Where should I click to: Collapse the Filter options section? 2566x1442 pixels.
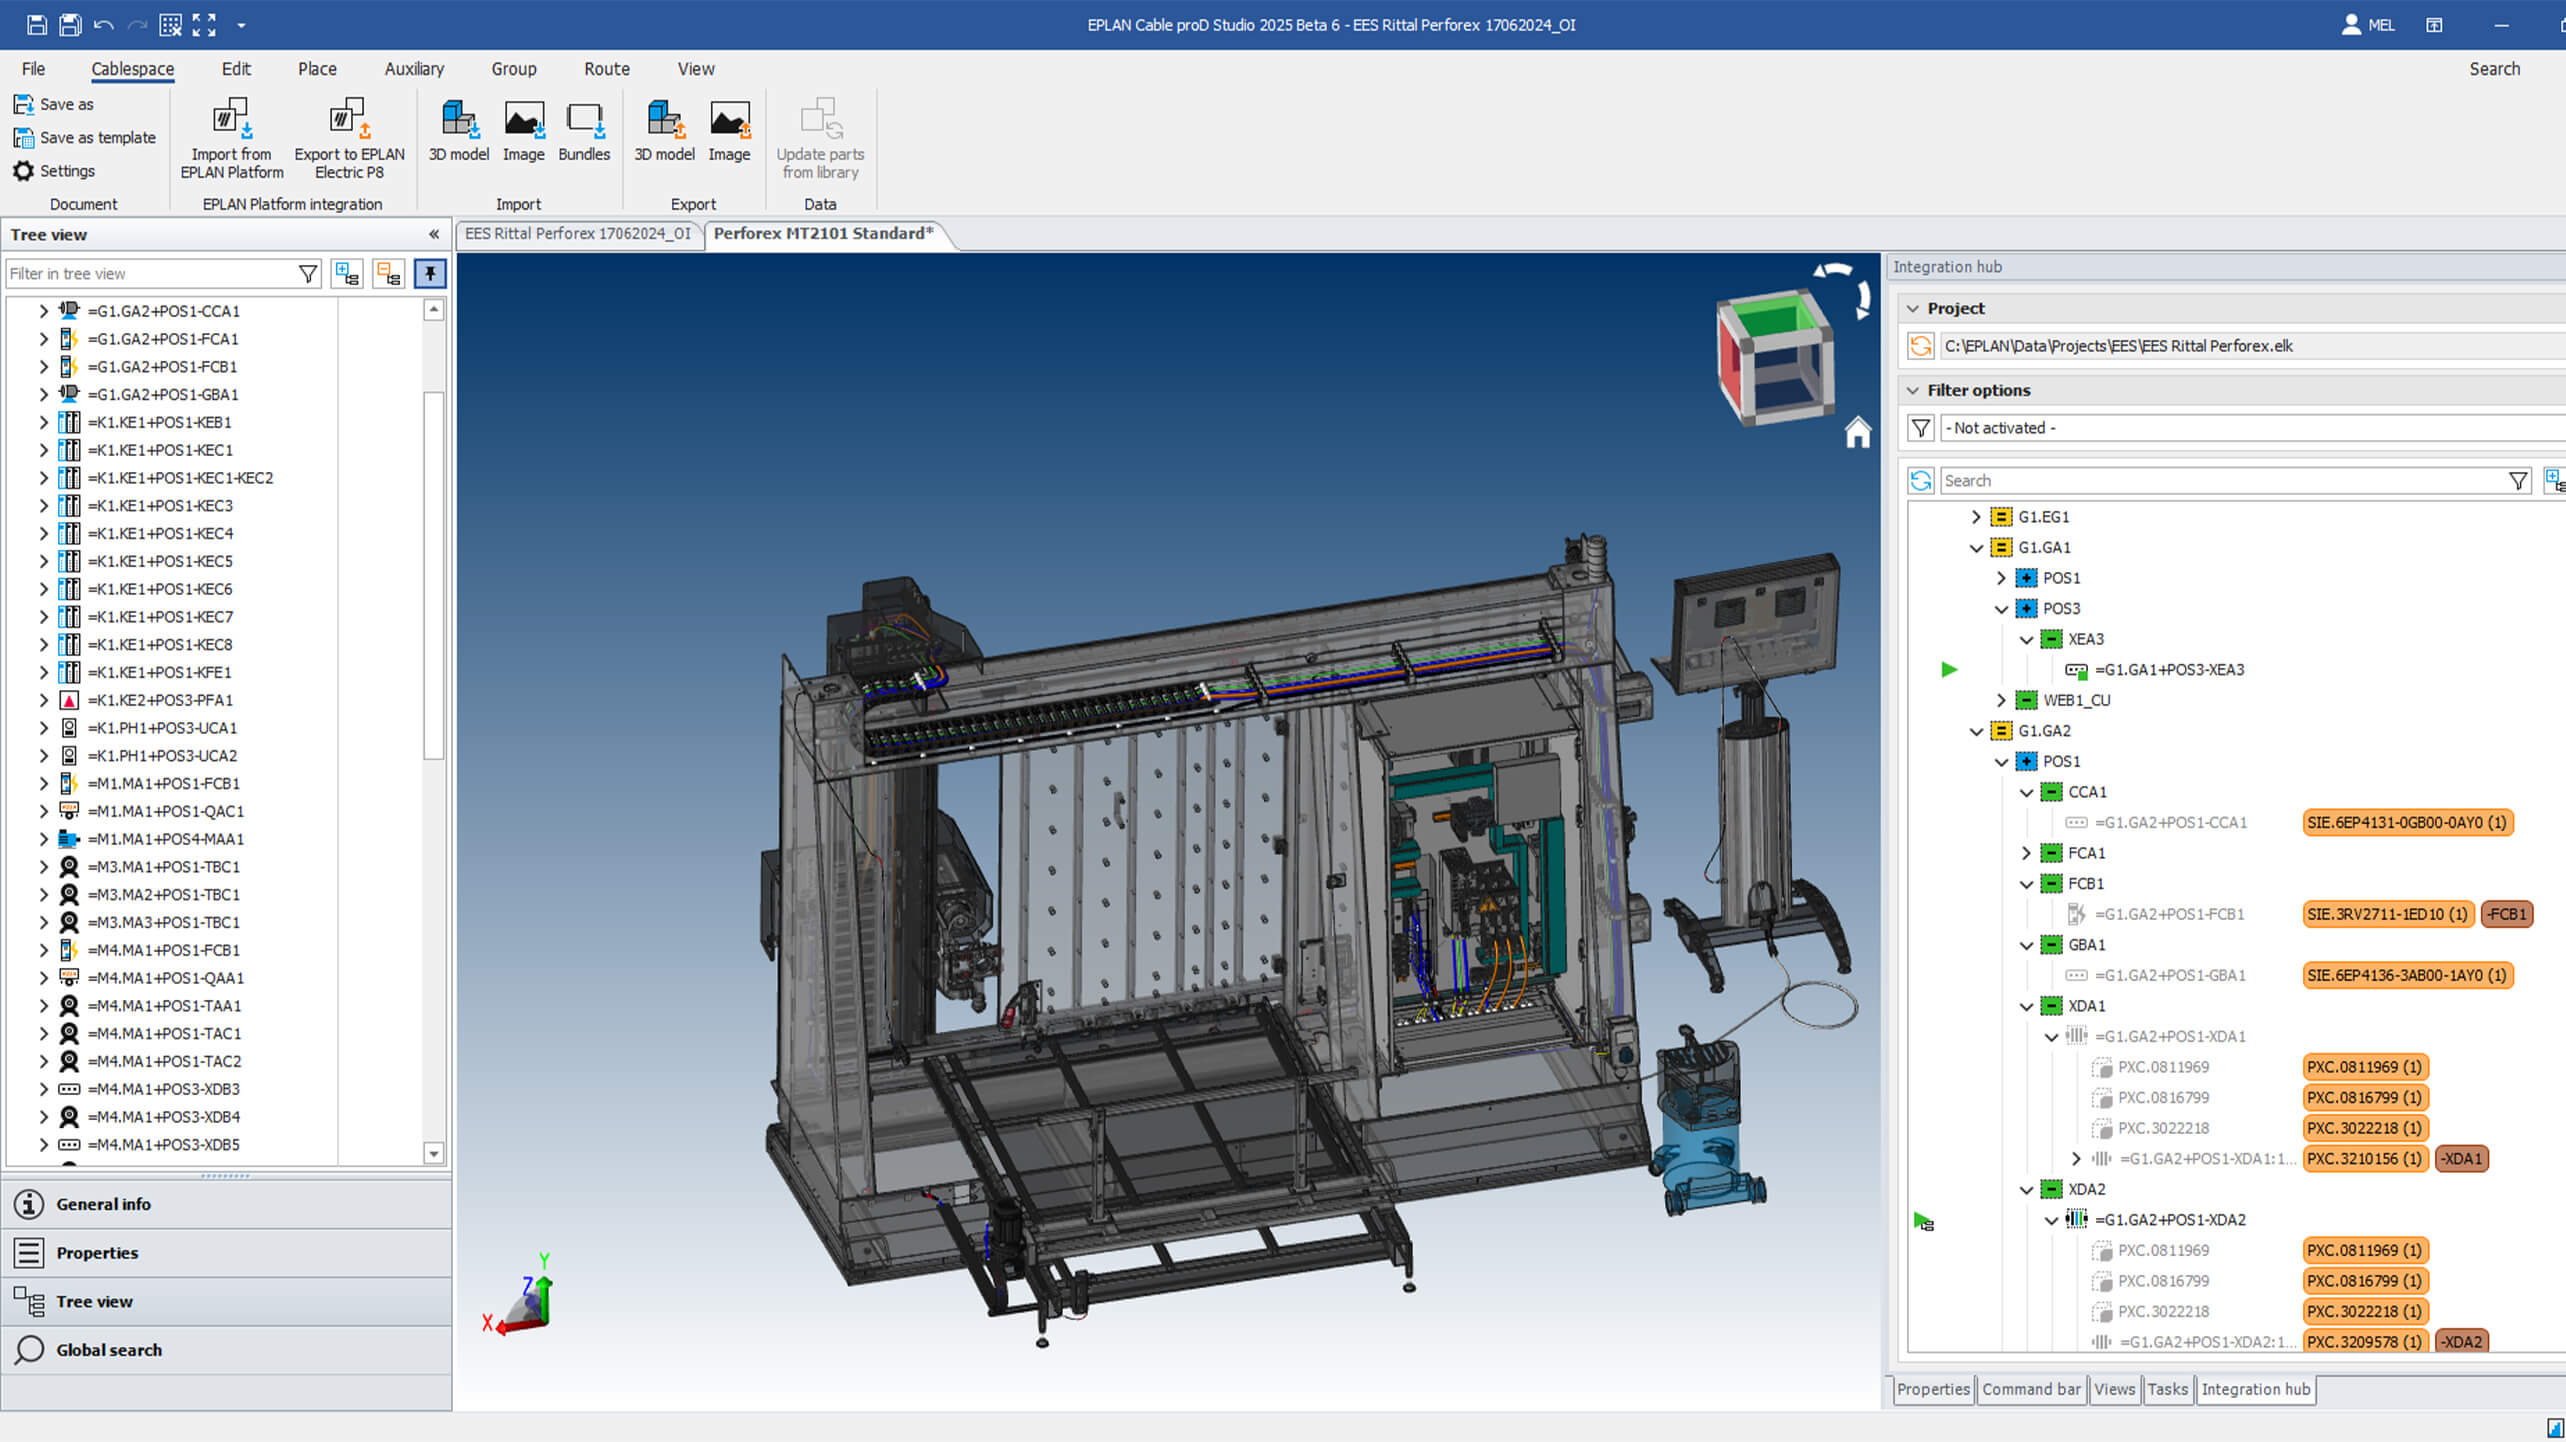click(x=1914, y=390)
